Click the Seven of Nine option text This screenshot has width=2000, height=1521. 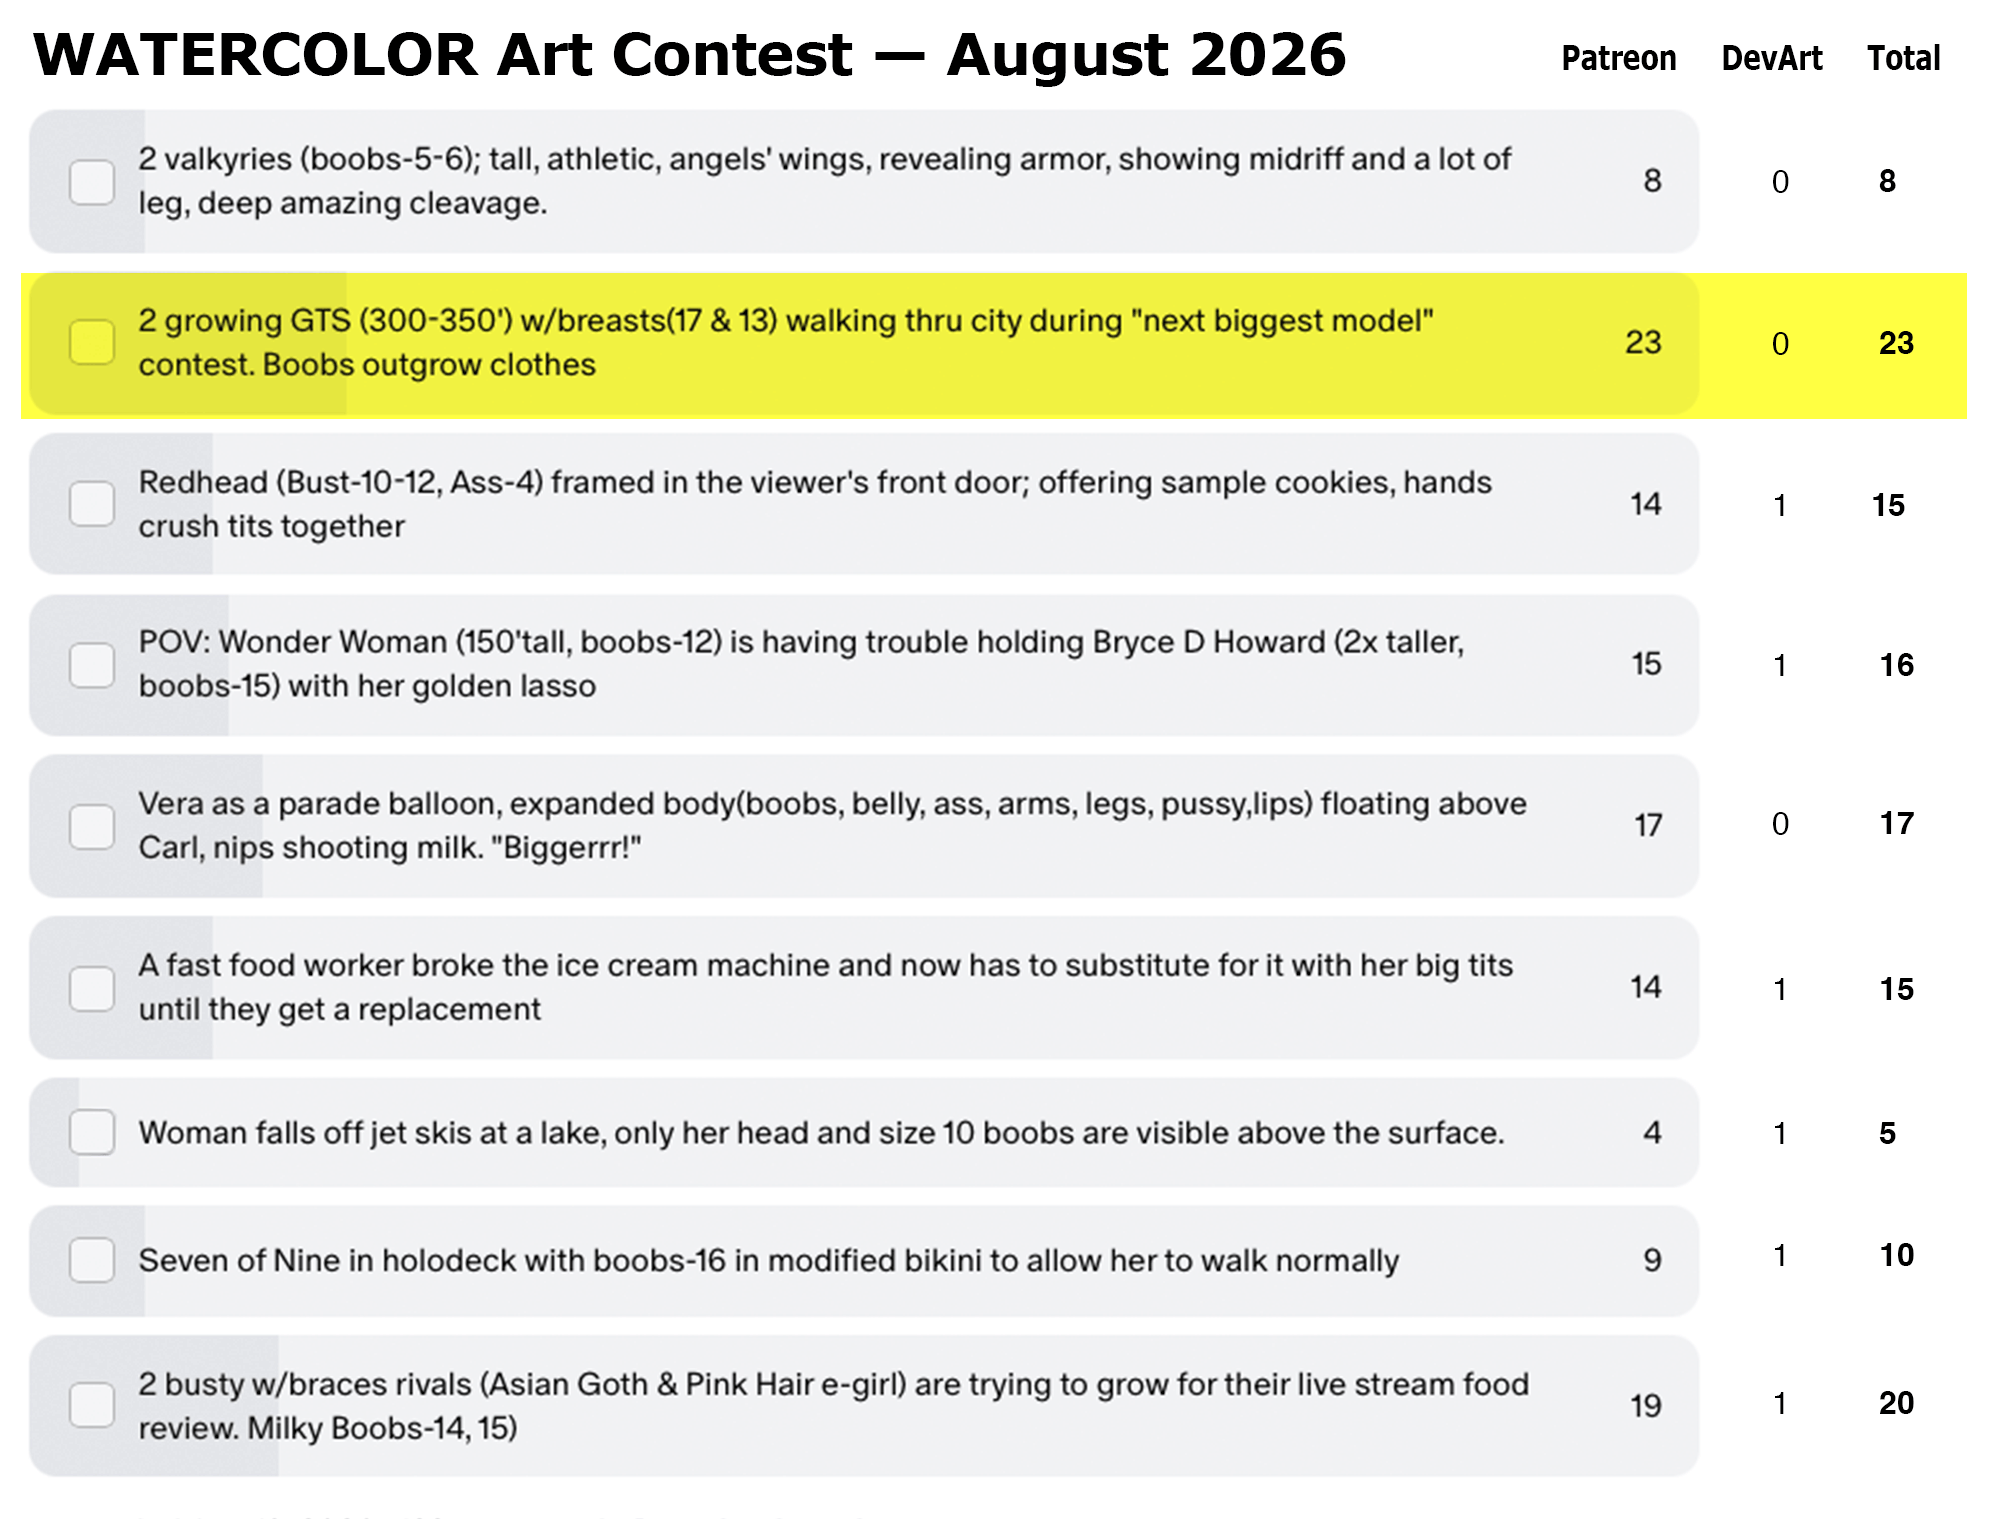click(x=768, y=1261)
